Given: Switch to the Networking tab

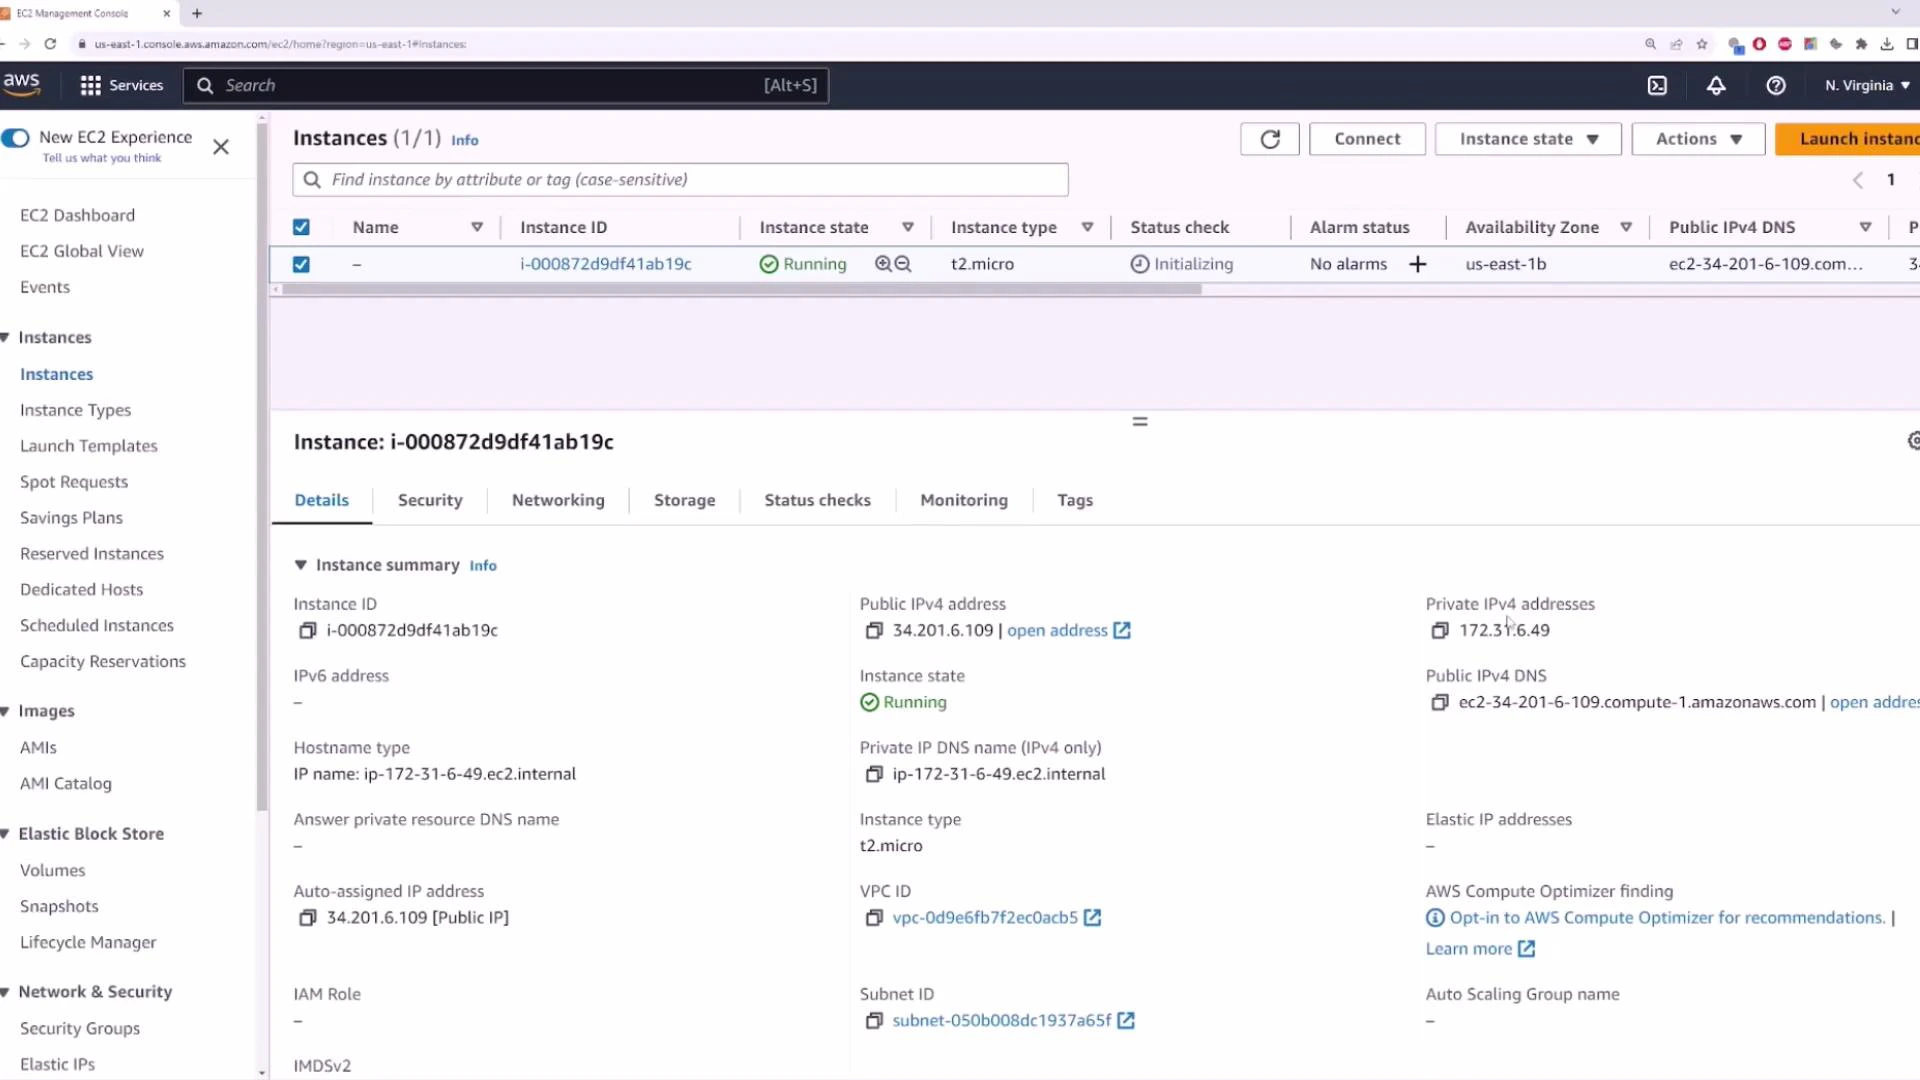Looking at the screenshot, I should coord(558,500).
